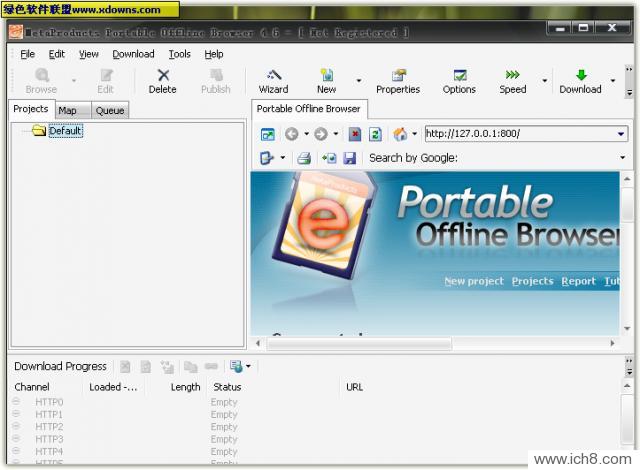Open the Download menu
Image resolution: width=640 pixels, height=470 pixels.
(133, 54)
